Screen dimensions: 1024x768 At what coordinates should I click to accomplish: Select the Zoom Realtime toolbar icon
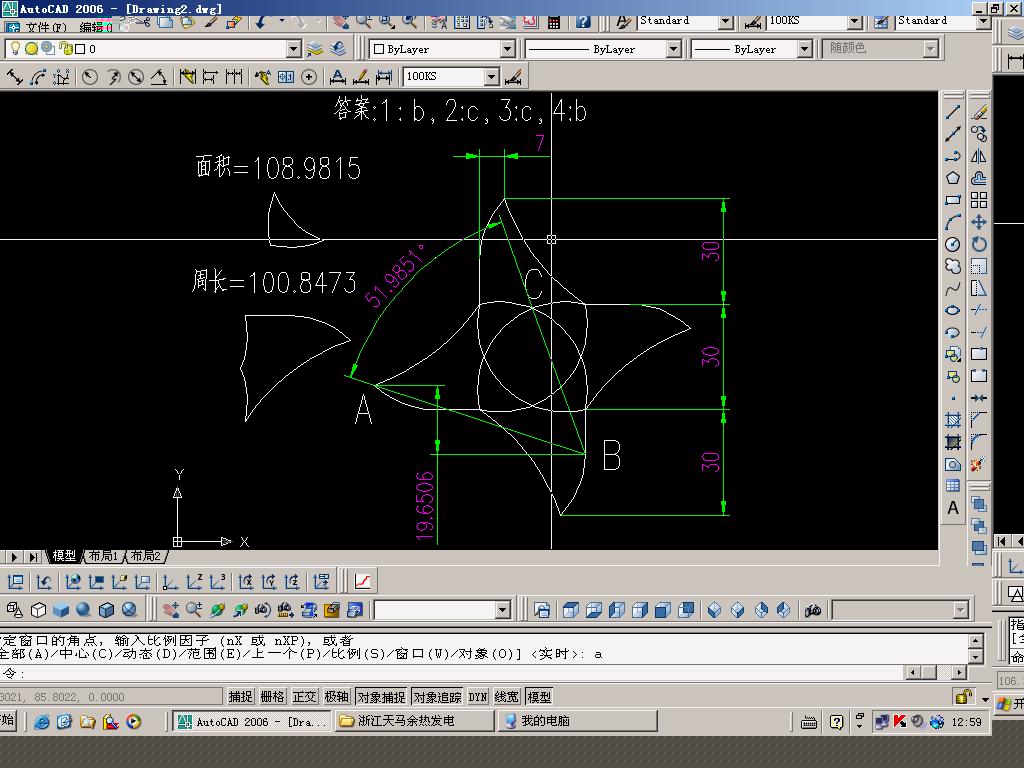pyautogui.click(x=364, y=22)
